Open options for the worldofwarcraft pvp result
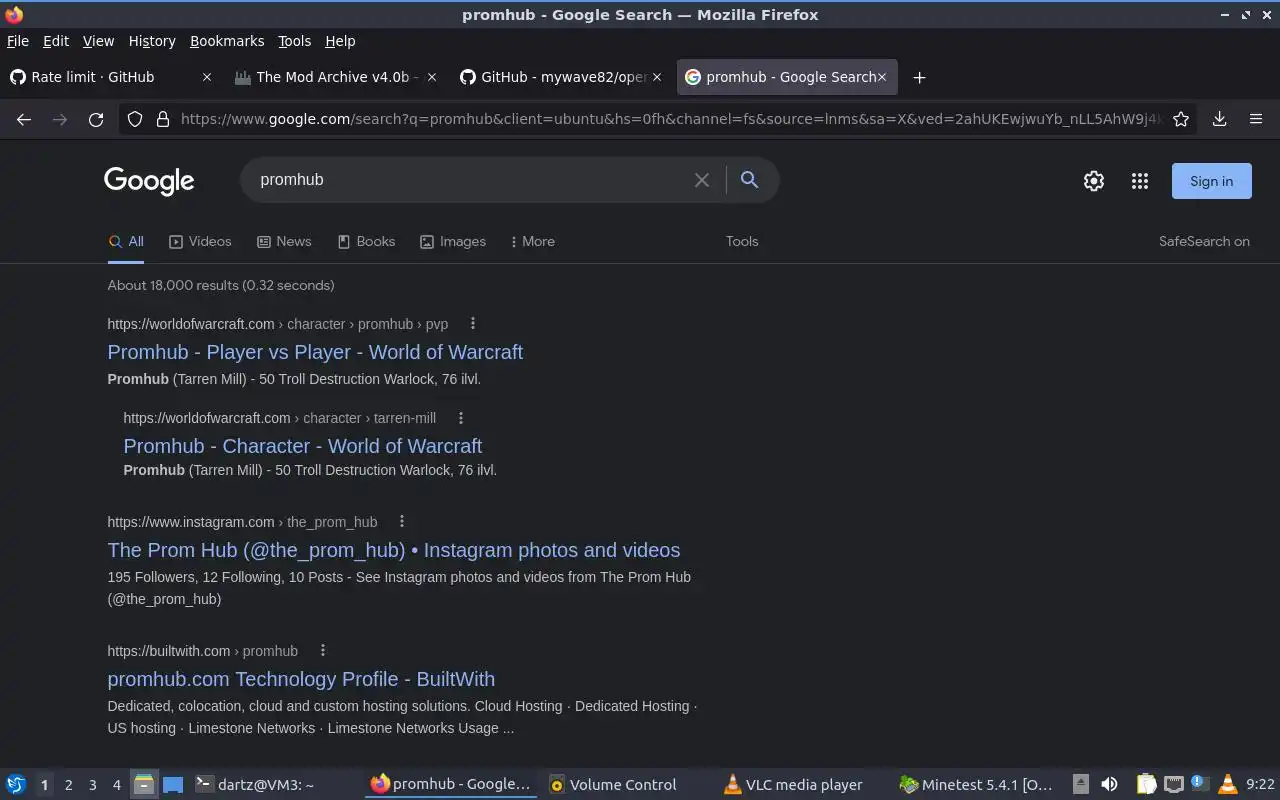 pos(473,324)
